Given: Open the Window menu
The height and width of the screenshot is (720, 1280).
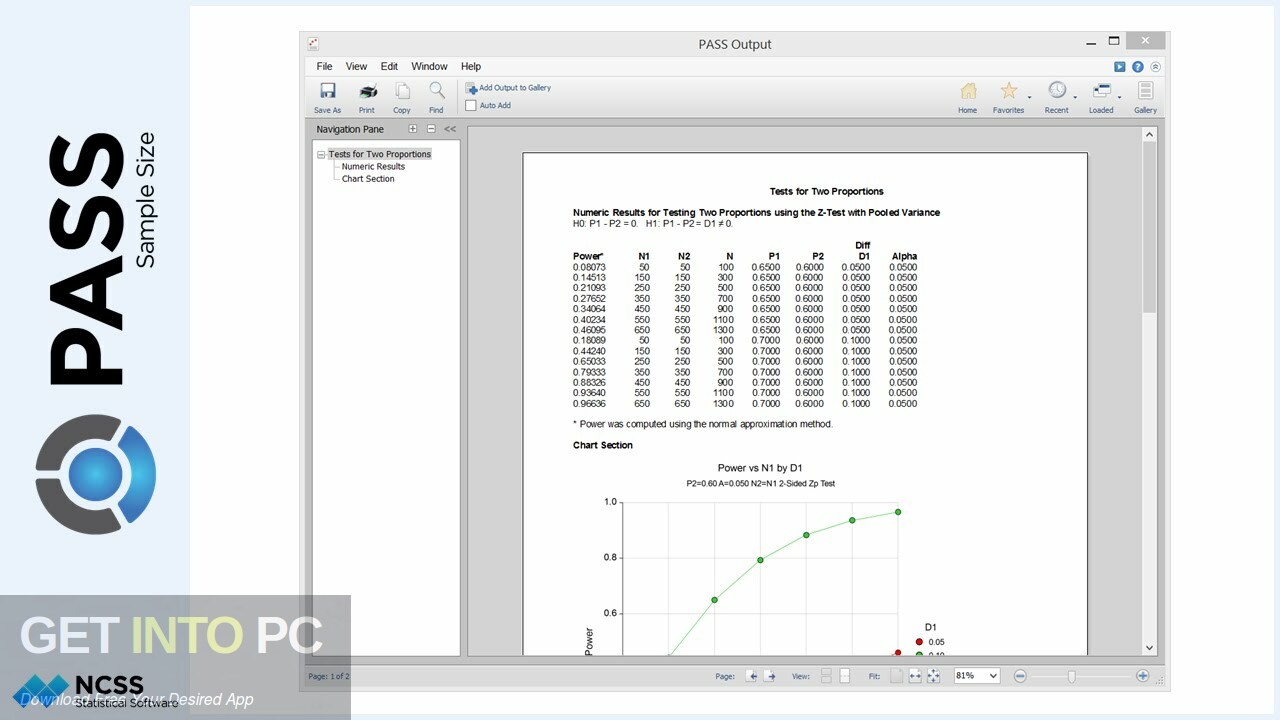Looking at the screenshot, I should click(x=430, y=66).
